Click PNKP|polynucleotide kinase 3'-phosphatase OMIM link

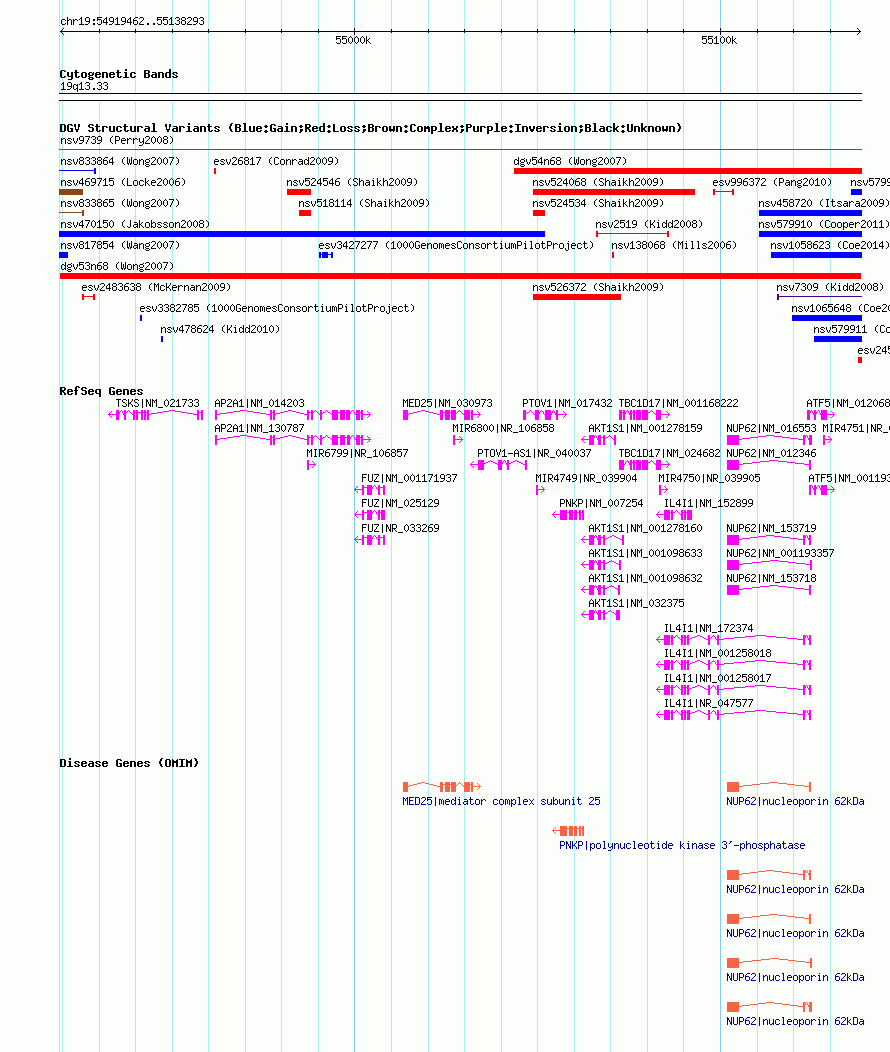682,845
